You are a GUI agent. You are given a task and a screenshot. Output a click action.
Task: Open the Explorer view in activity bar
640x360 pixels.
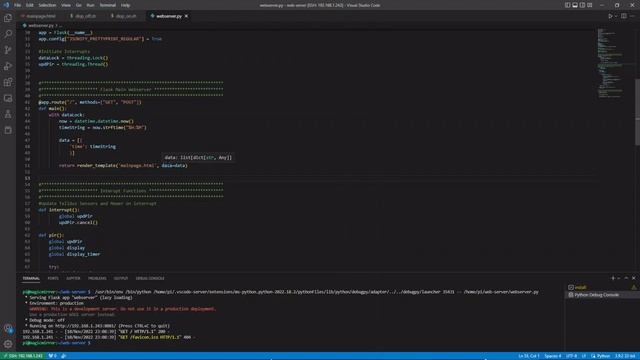pyautogui.click(x=8, y=18)
